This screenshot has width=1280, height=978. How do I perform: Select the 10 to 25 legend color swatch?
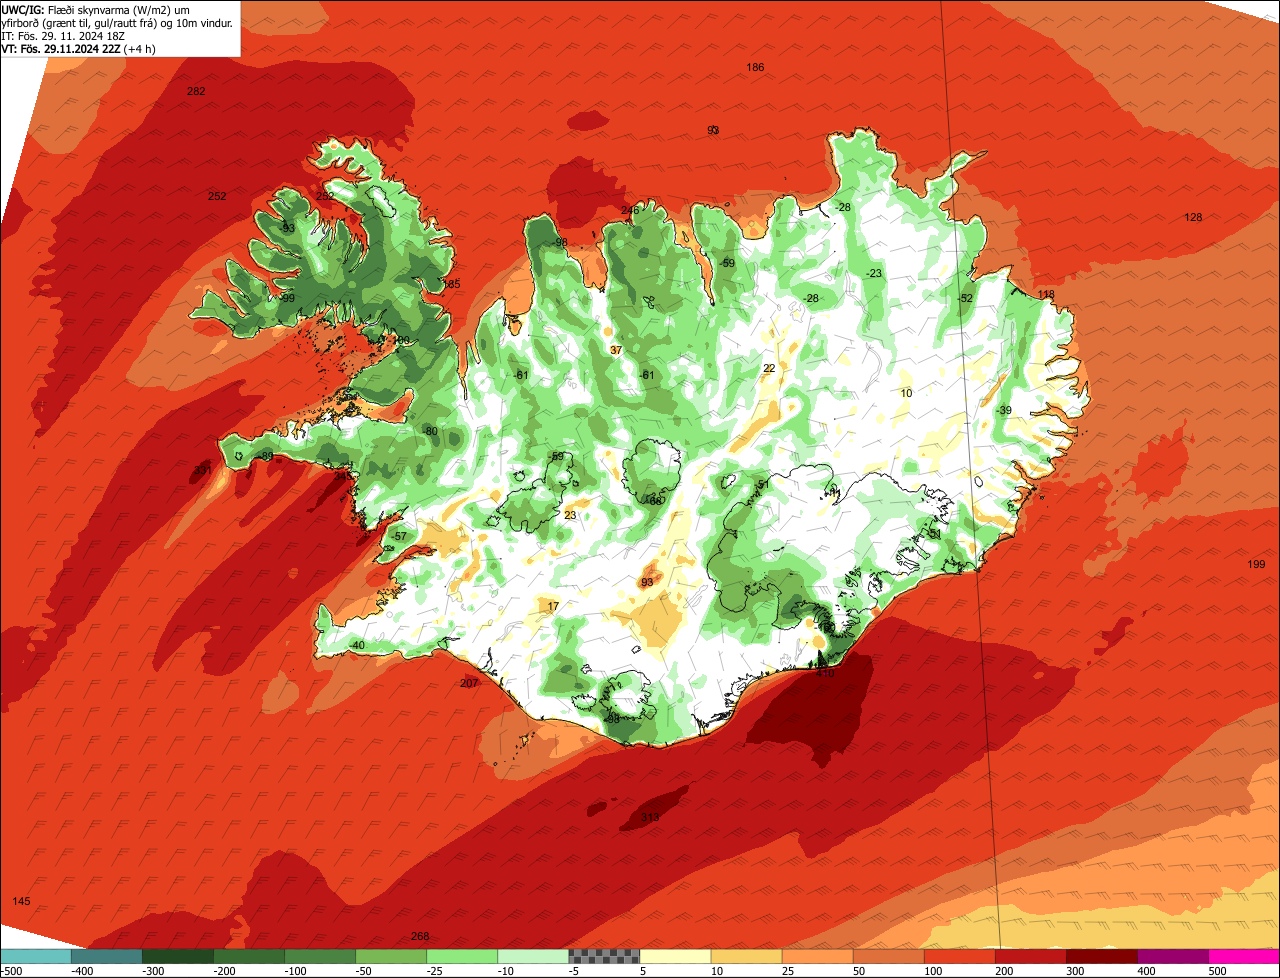(745, 956)
